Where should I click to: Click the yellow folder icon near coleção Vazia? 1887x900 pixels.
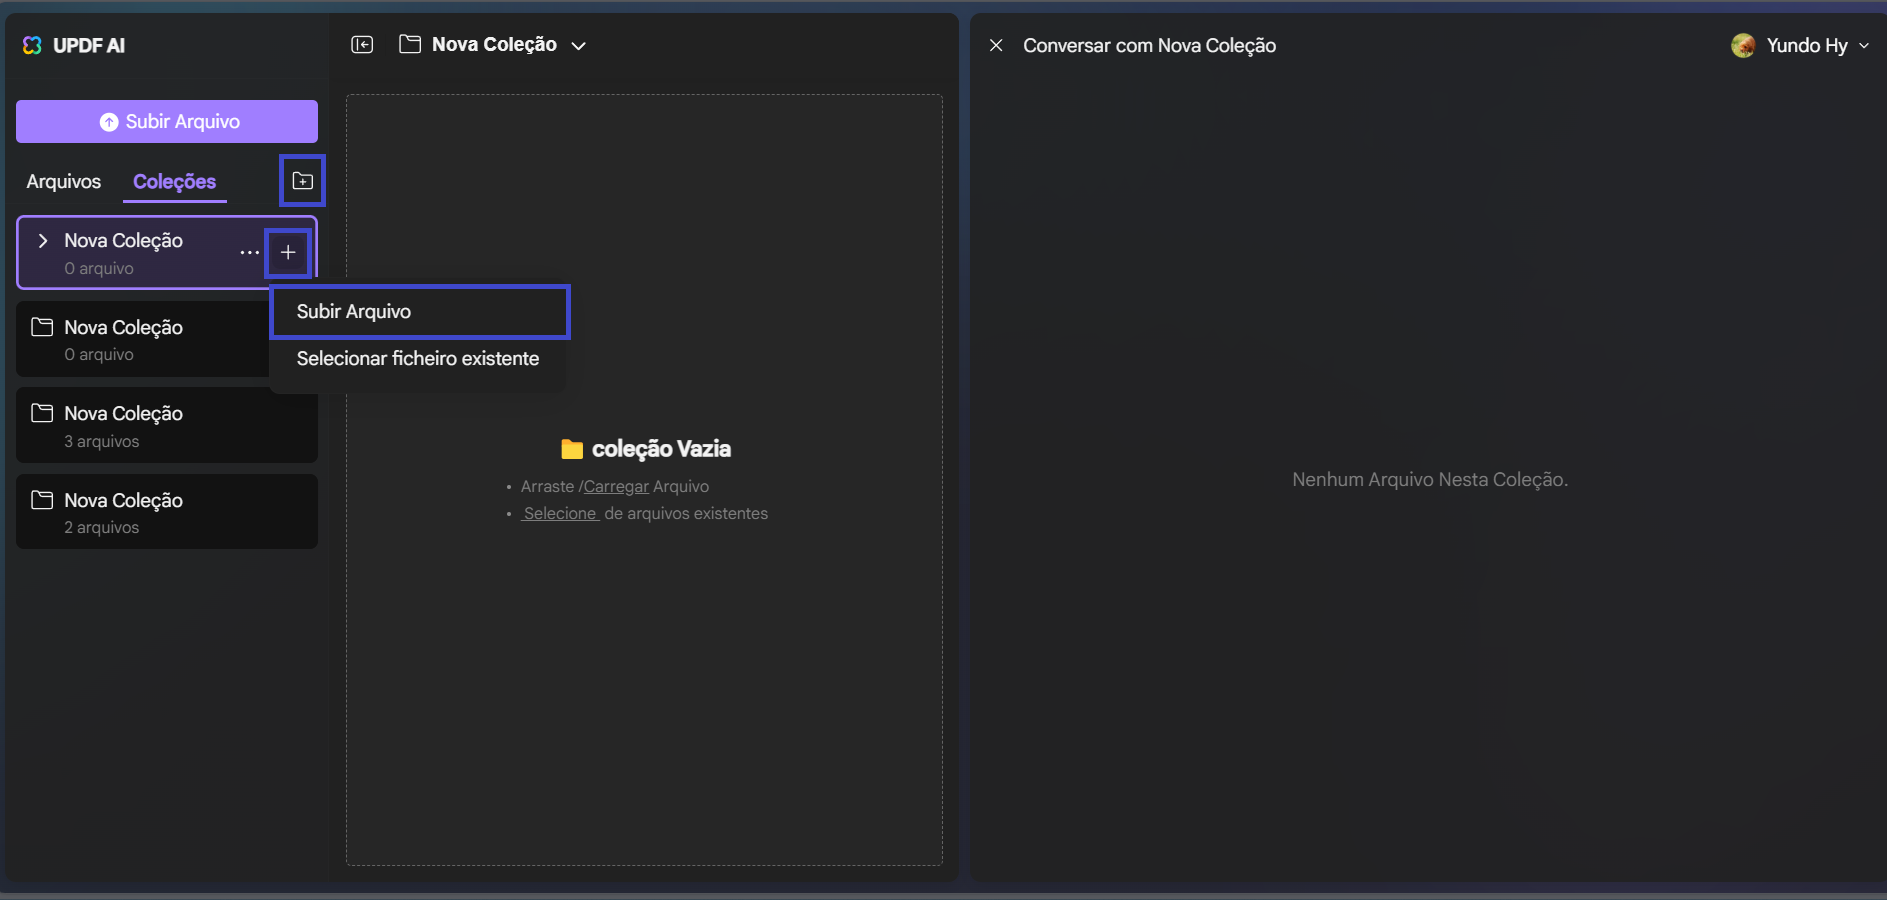(572, 449)
